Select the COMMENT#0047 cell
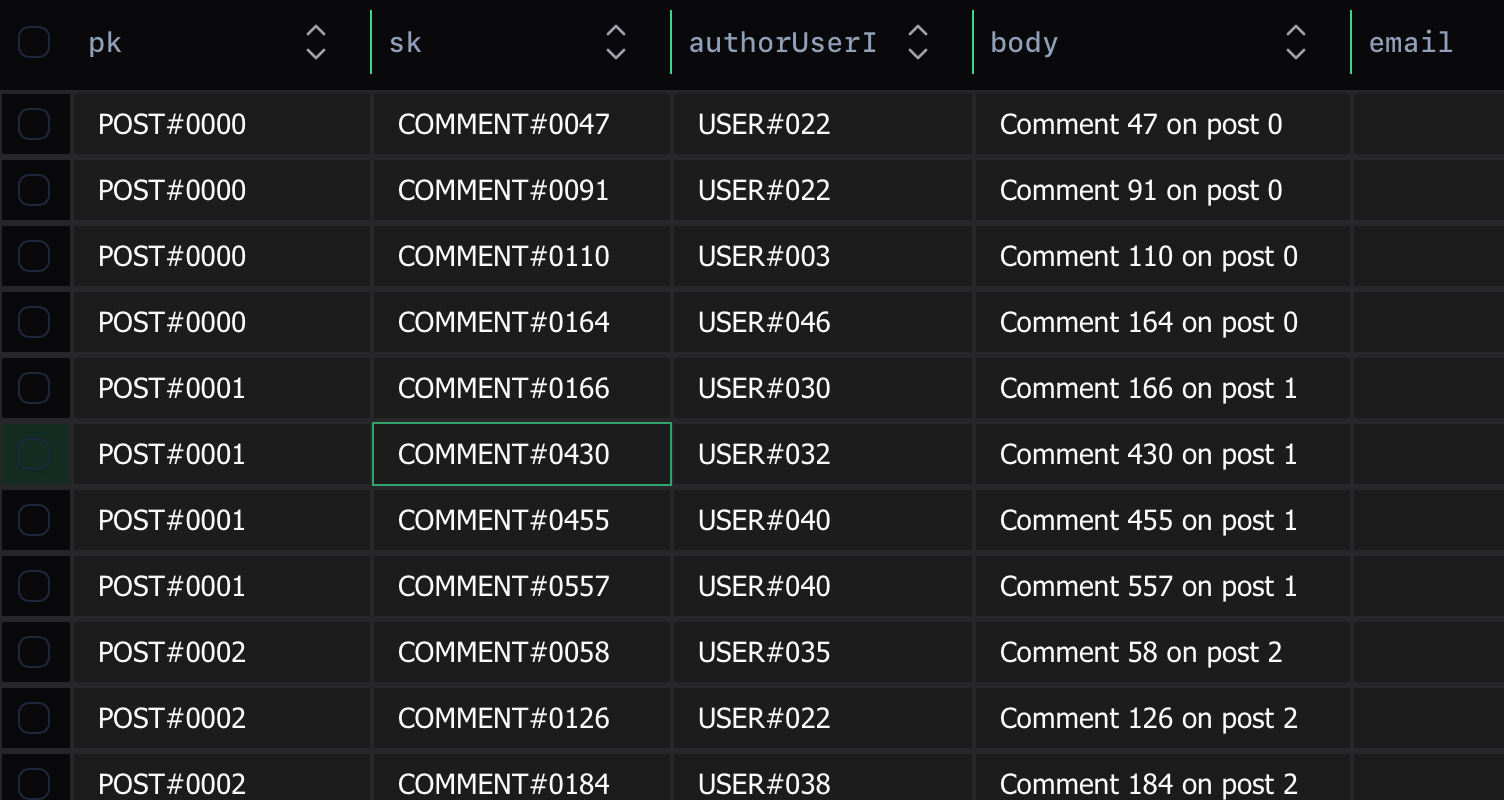The width and height of the screenshot is (1504, 800). click(x=522, y=124)
